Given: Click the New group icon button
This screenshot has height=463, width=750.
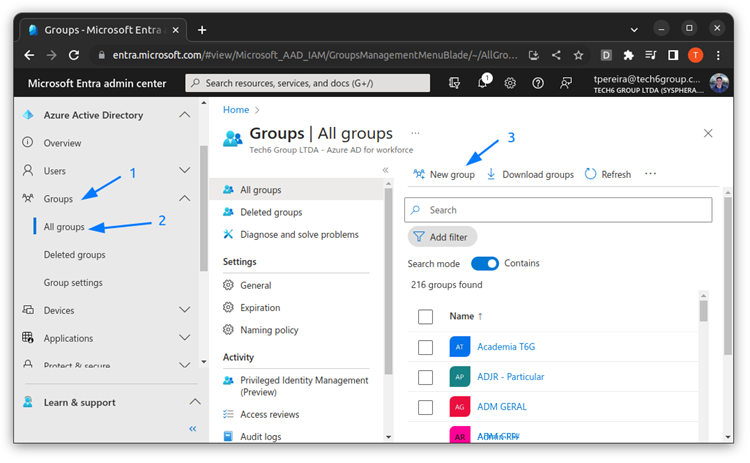Looking at the screenshot, I should 420,174.
